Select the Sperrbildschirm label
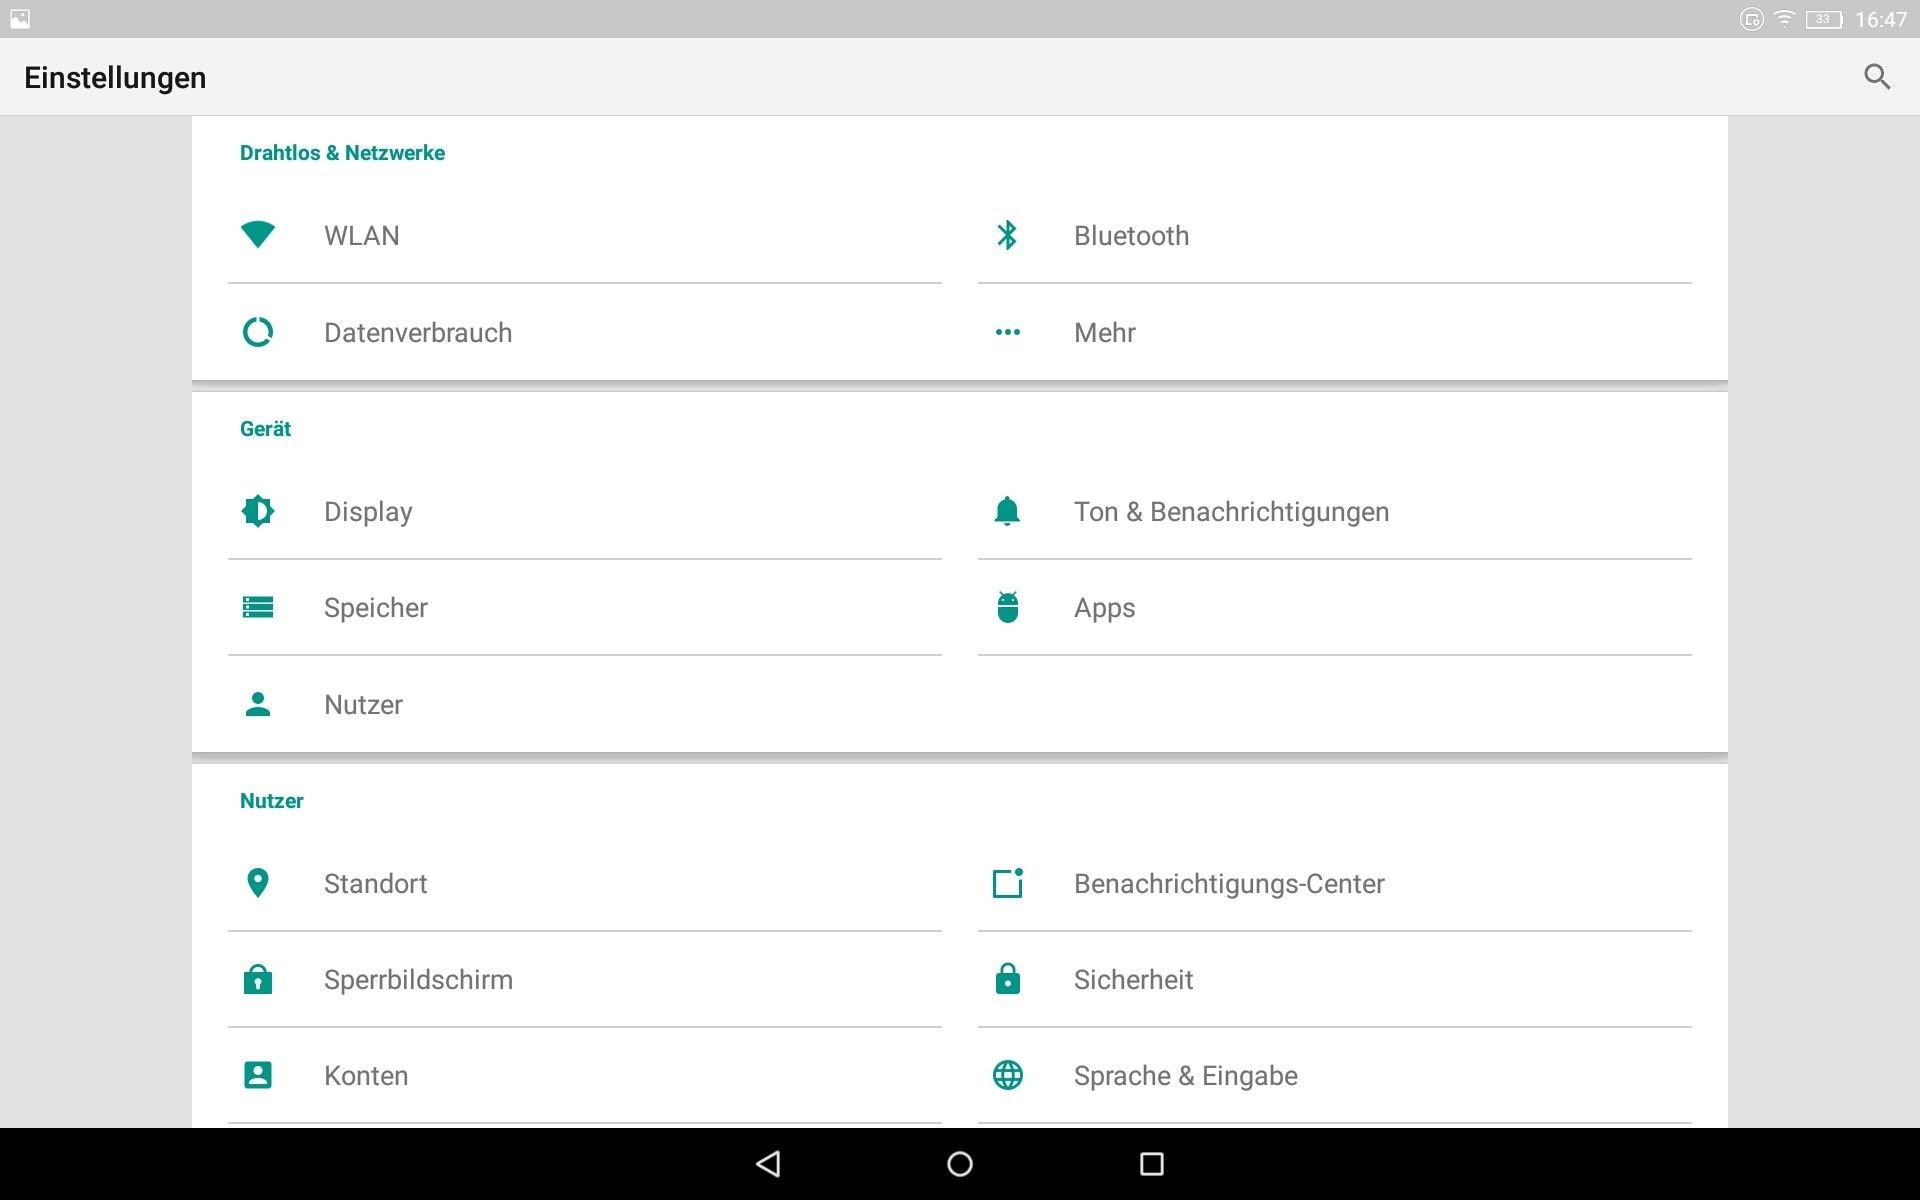The height and width of the screenshot is (1200, 1920). [418, 980]
